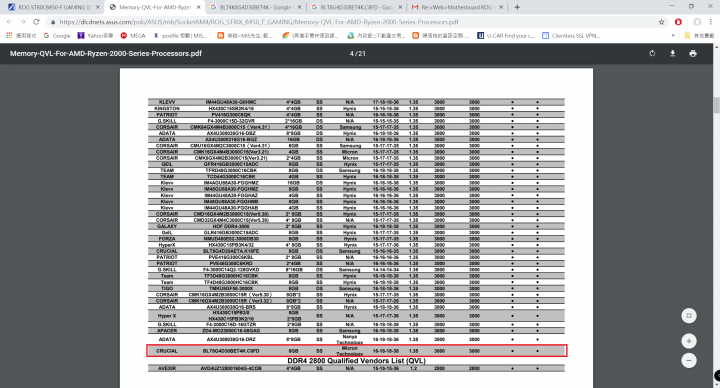Open the Google bookmark
The image size is (720, 388).
click(57, 35)
